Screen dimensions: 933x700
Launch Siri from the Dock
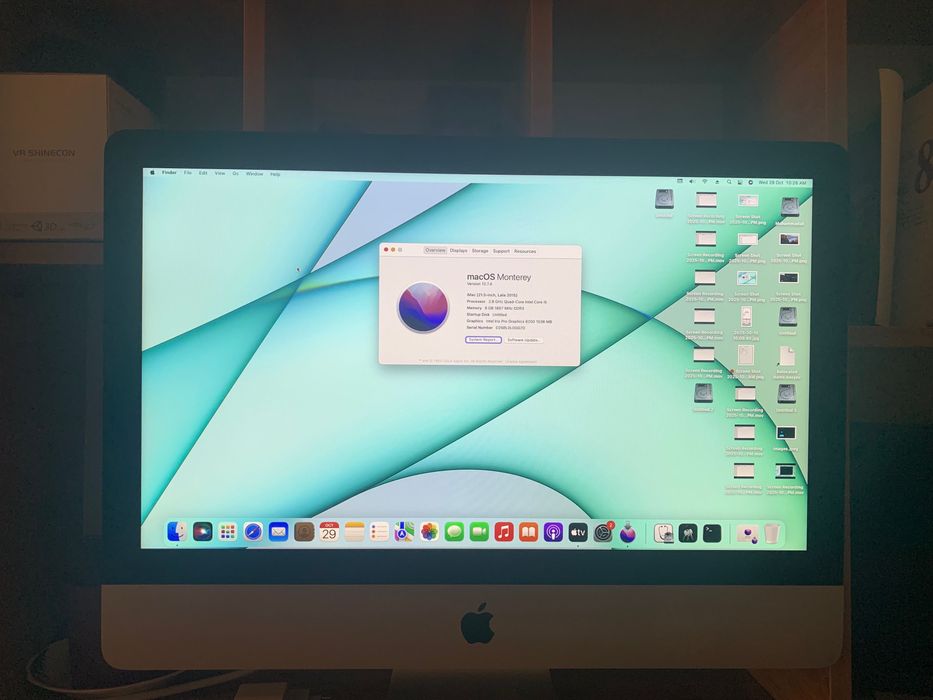click(x=202, y=532)
